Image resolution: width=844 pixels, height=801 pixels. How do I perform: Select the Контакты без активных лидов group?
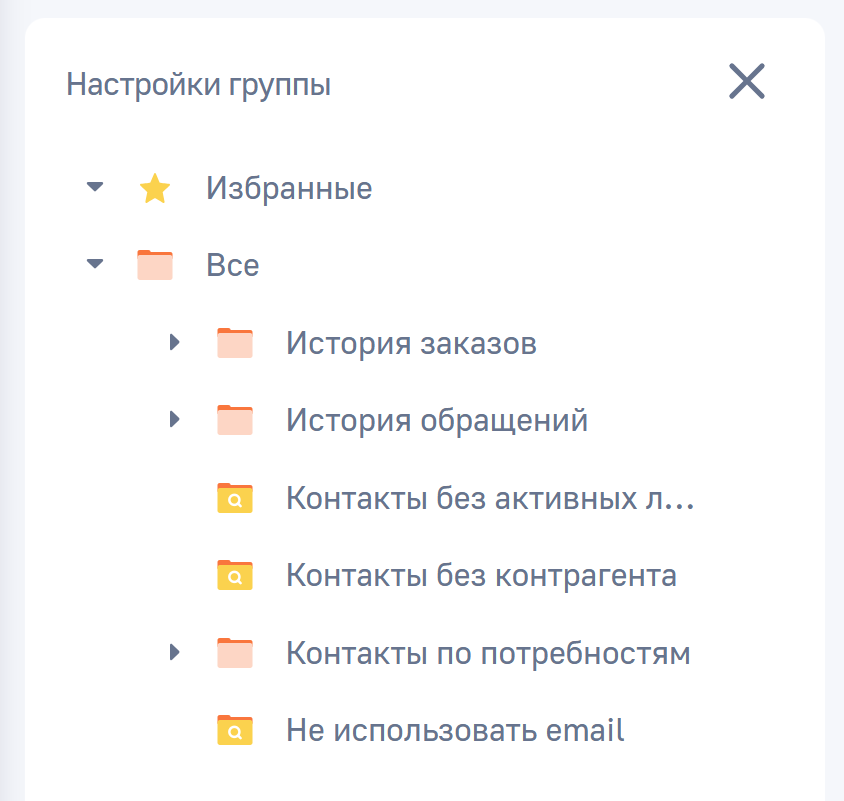pos(490,497)
